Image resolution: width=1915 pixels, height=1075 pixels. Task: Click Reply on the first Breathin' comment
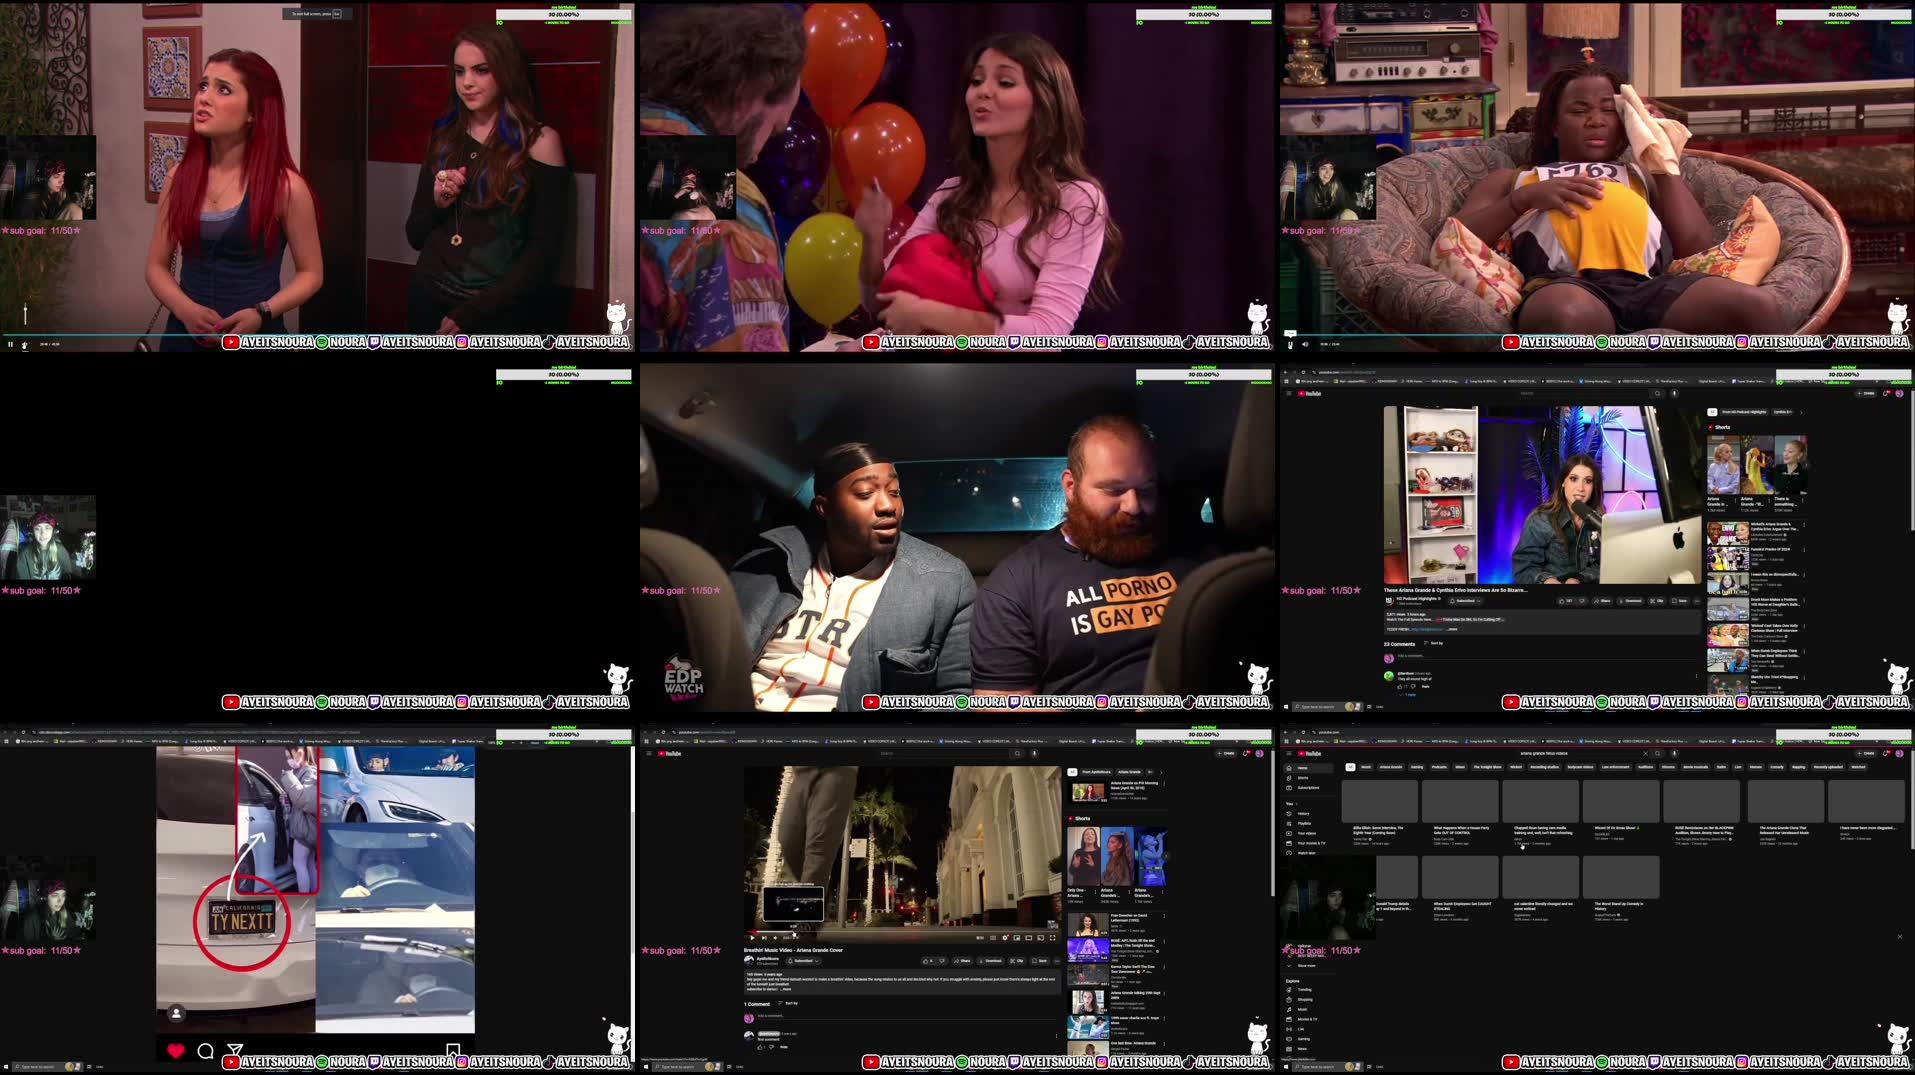(x=784, y=1047)
